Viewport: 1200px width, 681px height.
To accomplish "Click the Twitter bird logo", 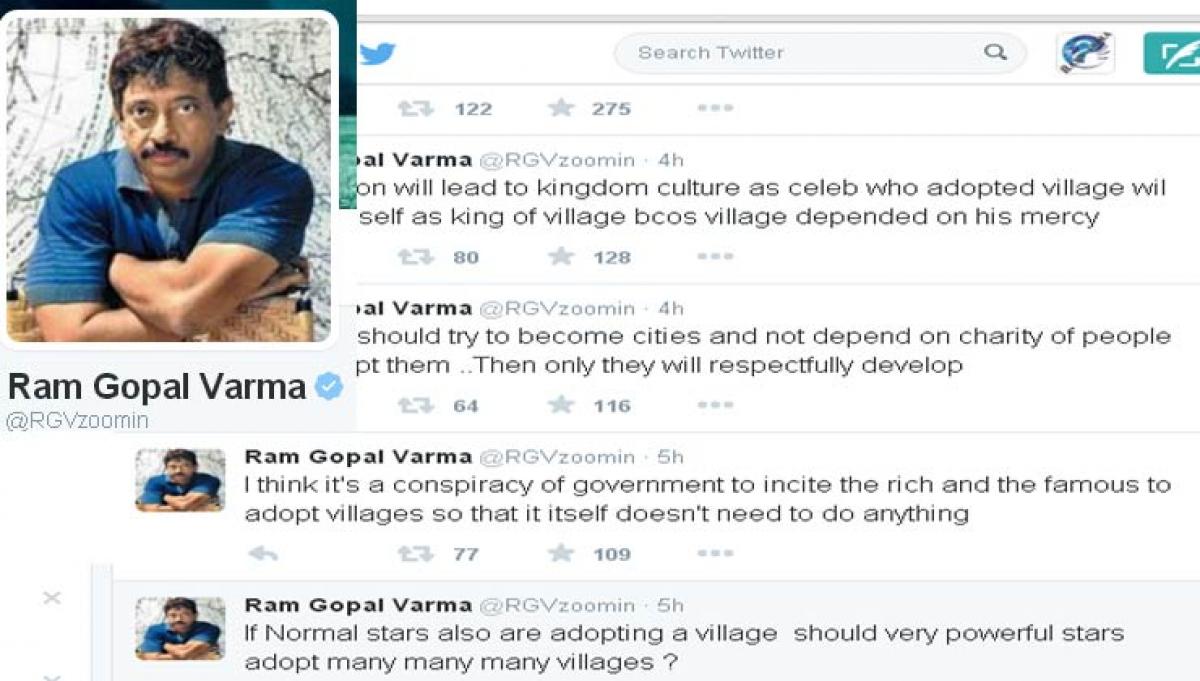I will click(378, 53).
